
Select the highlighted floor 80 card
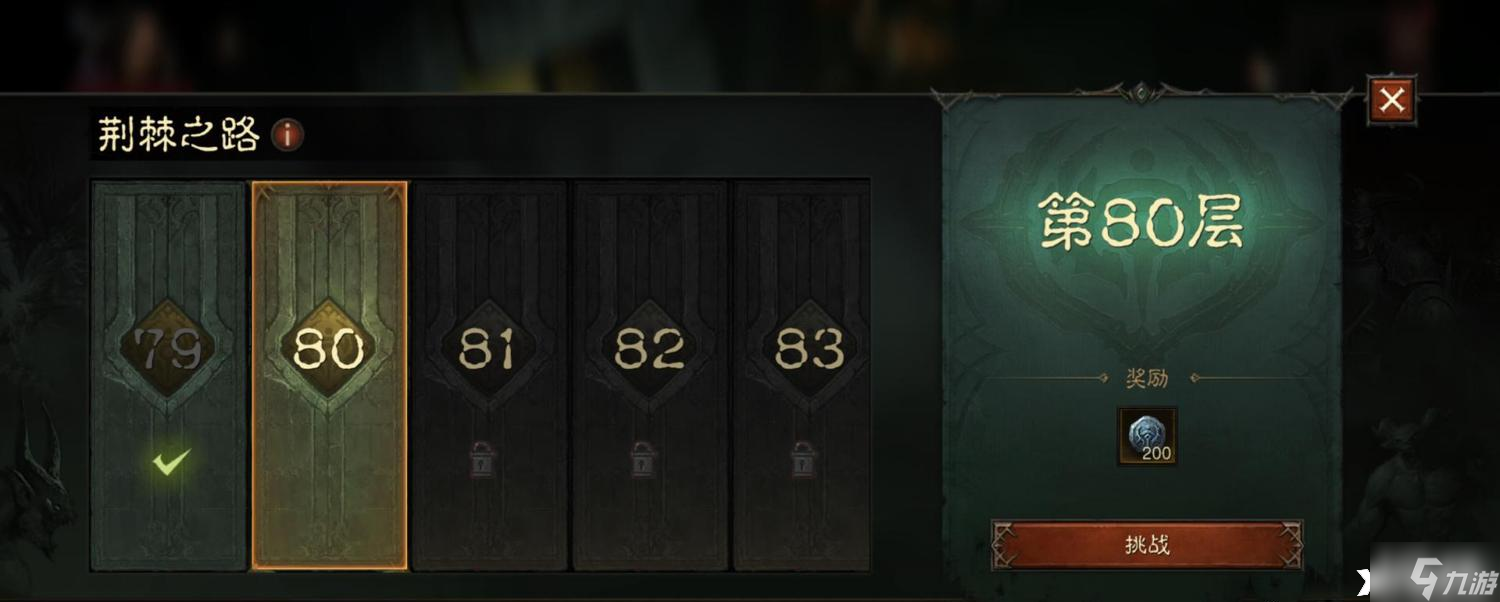click(x=329, y=375)
